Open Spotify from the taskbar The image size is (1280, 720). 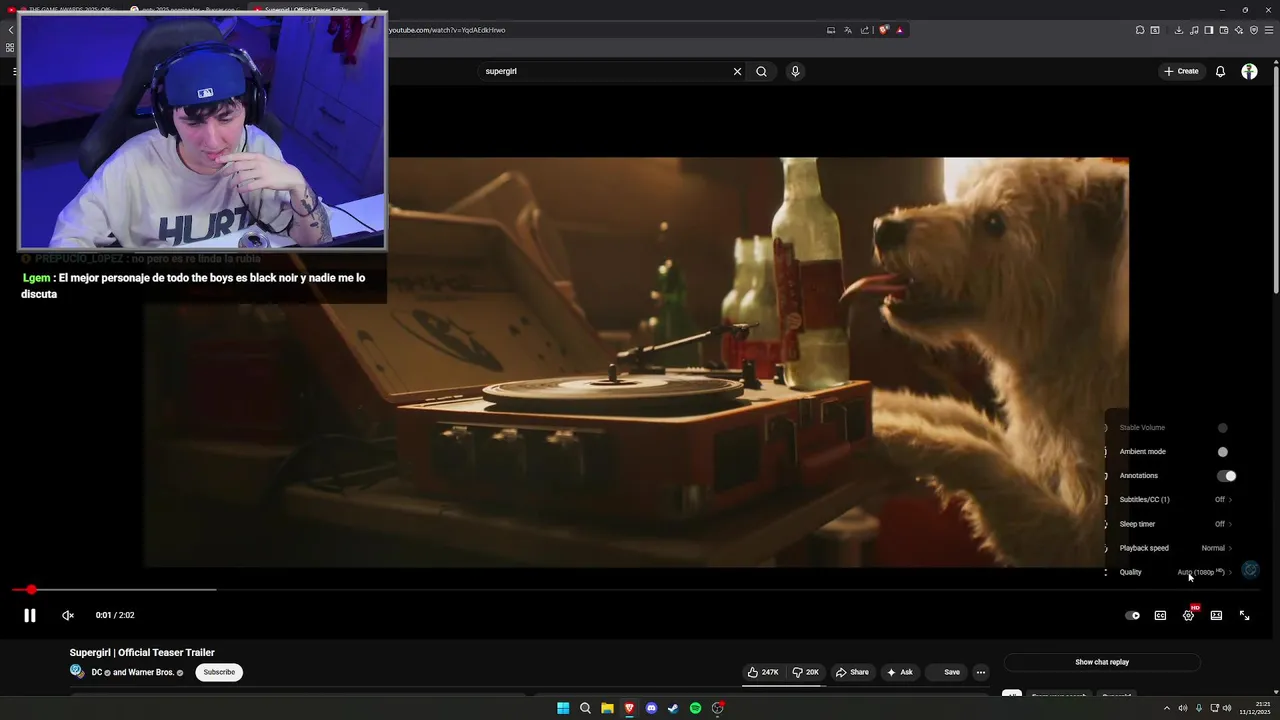[695, 708]
